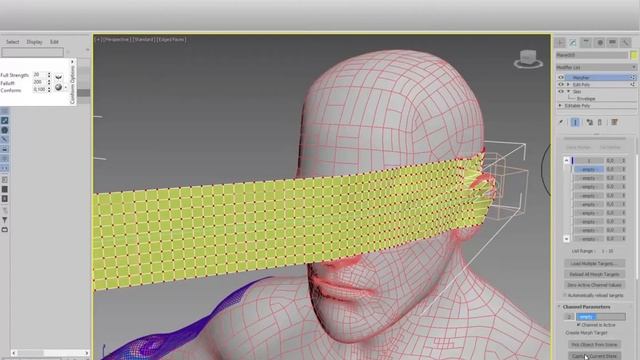Click Configure Modifier Sets icon under stack

[614, 122]
